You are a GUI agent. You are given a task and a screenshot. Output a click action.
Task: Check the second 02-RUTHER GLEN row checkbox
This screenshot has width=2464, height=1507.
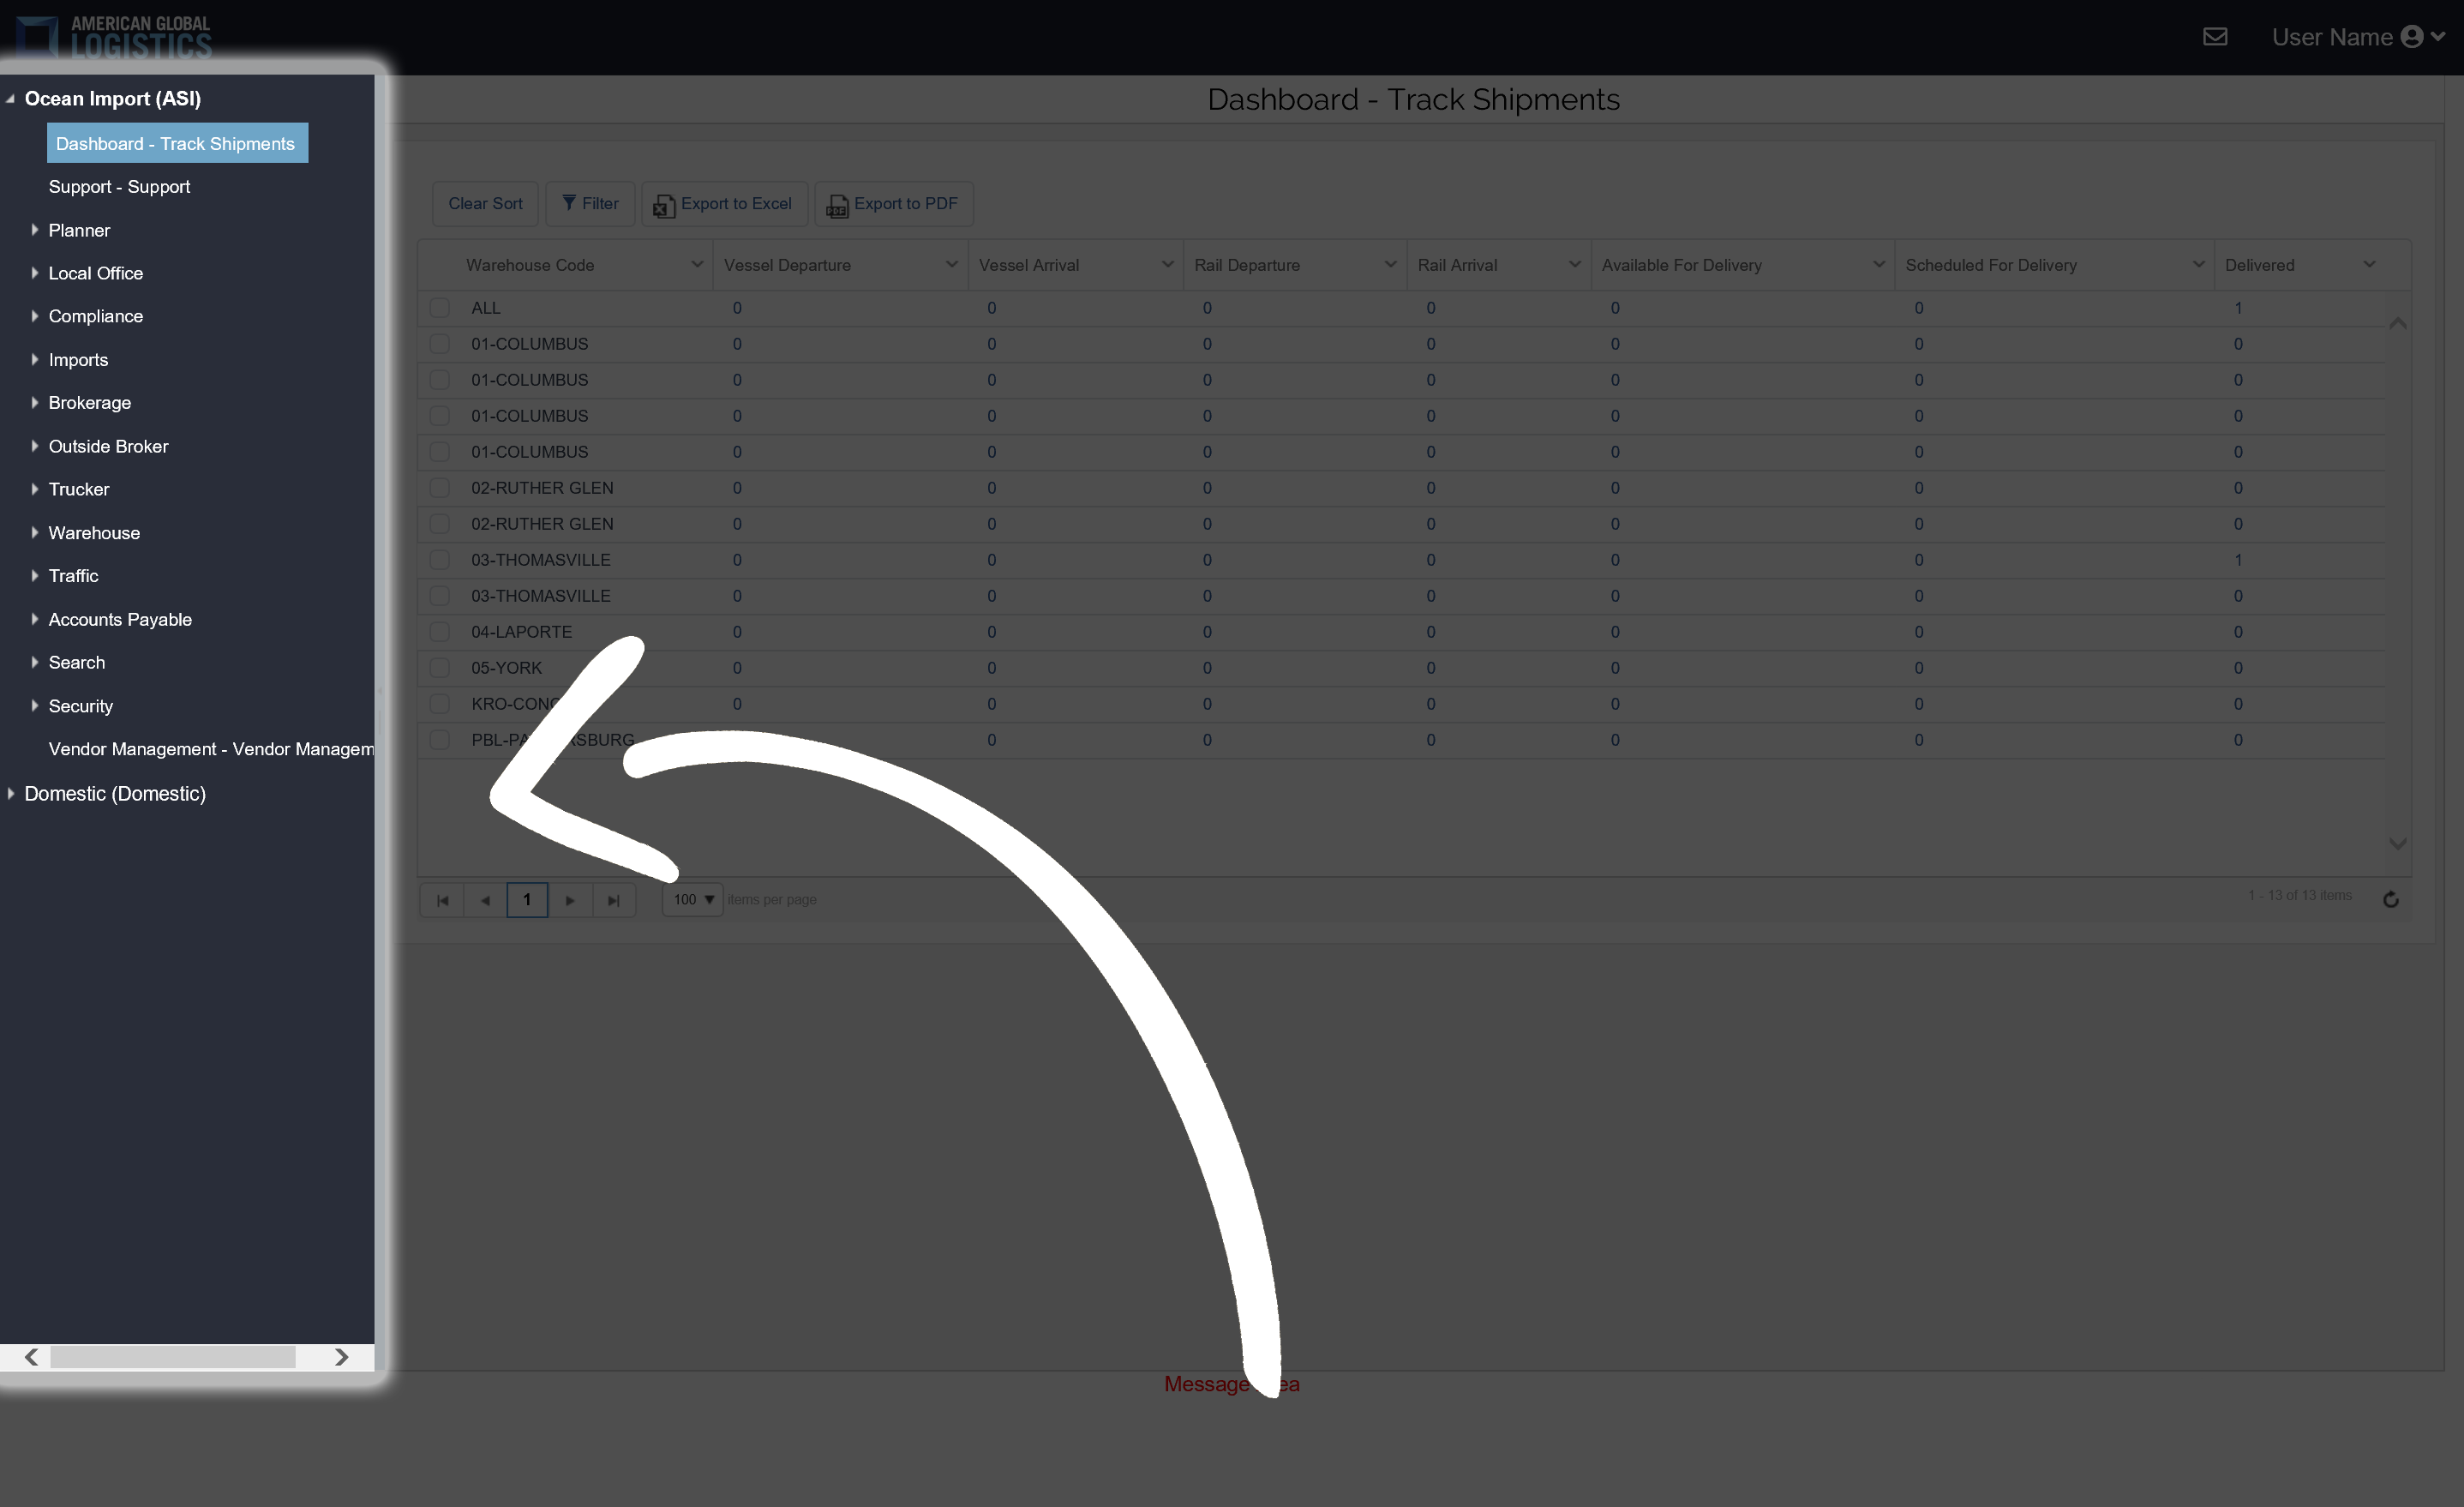439,524
